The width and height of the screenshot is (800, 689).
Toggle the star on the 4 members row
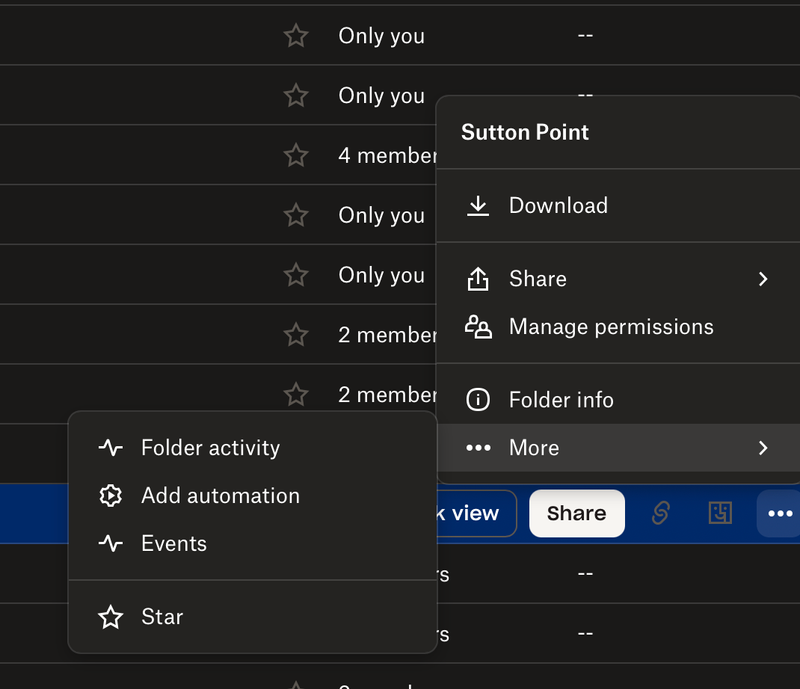click(296, 155)
